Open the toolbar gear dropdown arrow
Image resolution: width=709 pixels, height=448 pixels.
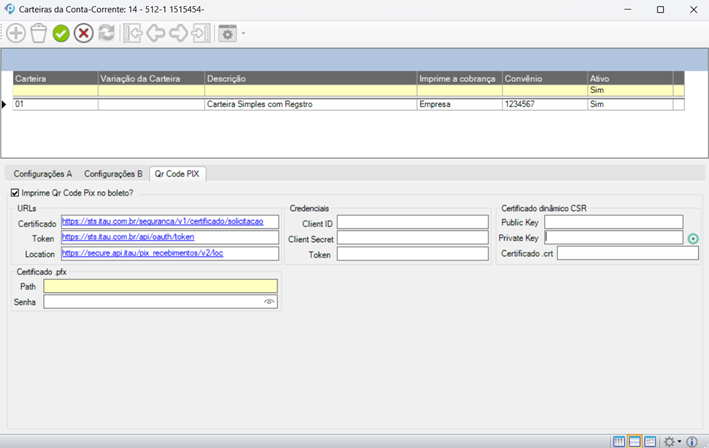click(243, 34)
